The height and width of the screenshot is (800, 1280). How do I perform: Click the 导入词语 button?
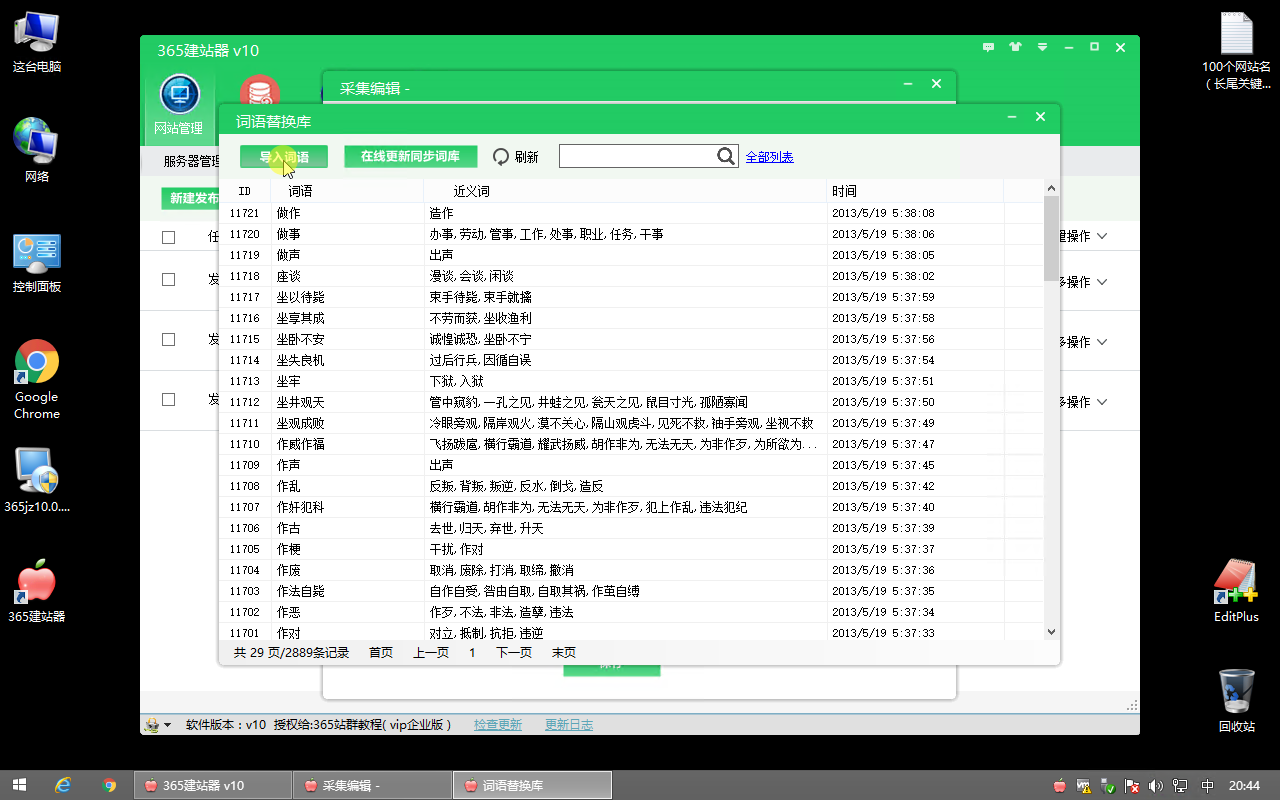(284, 157)
